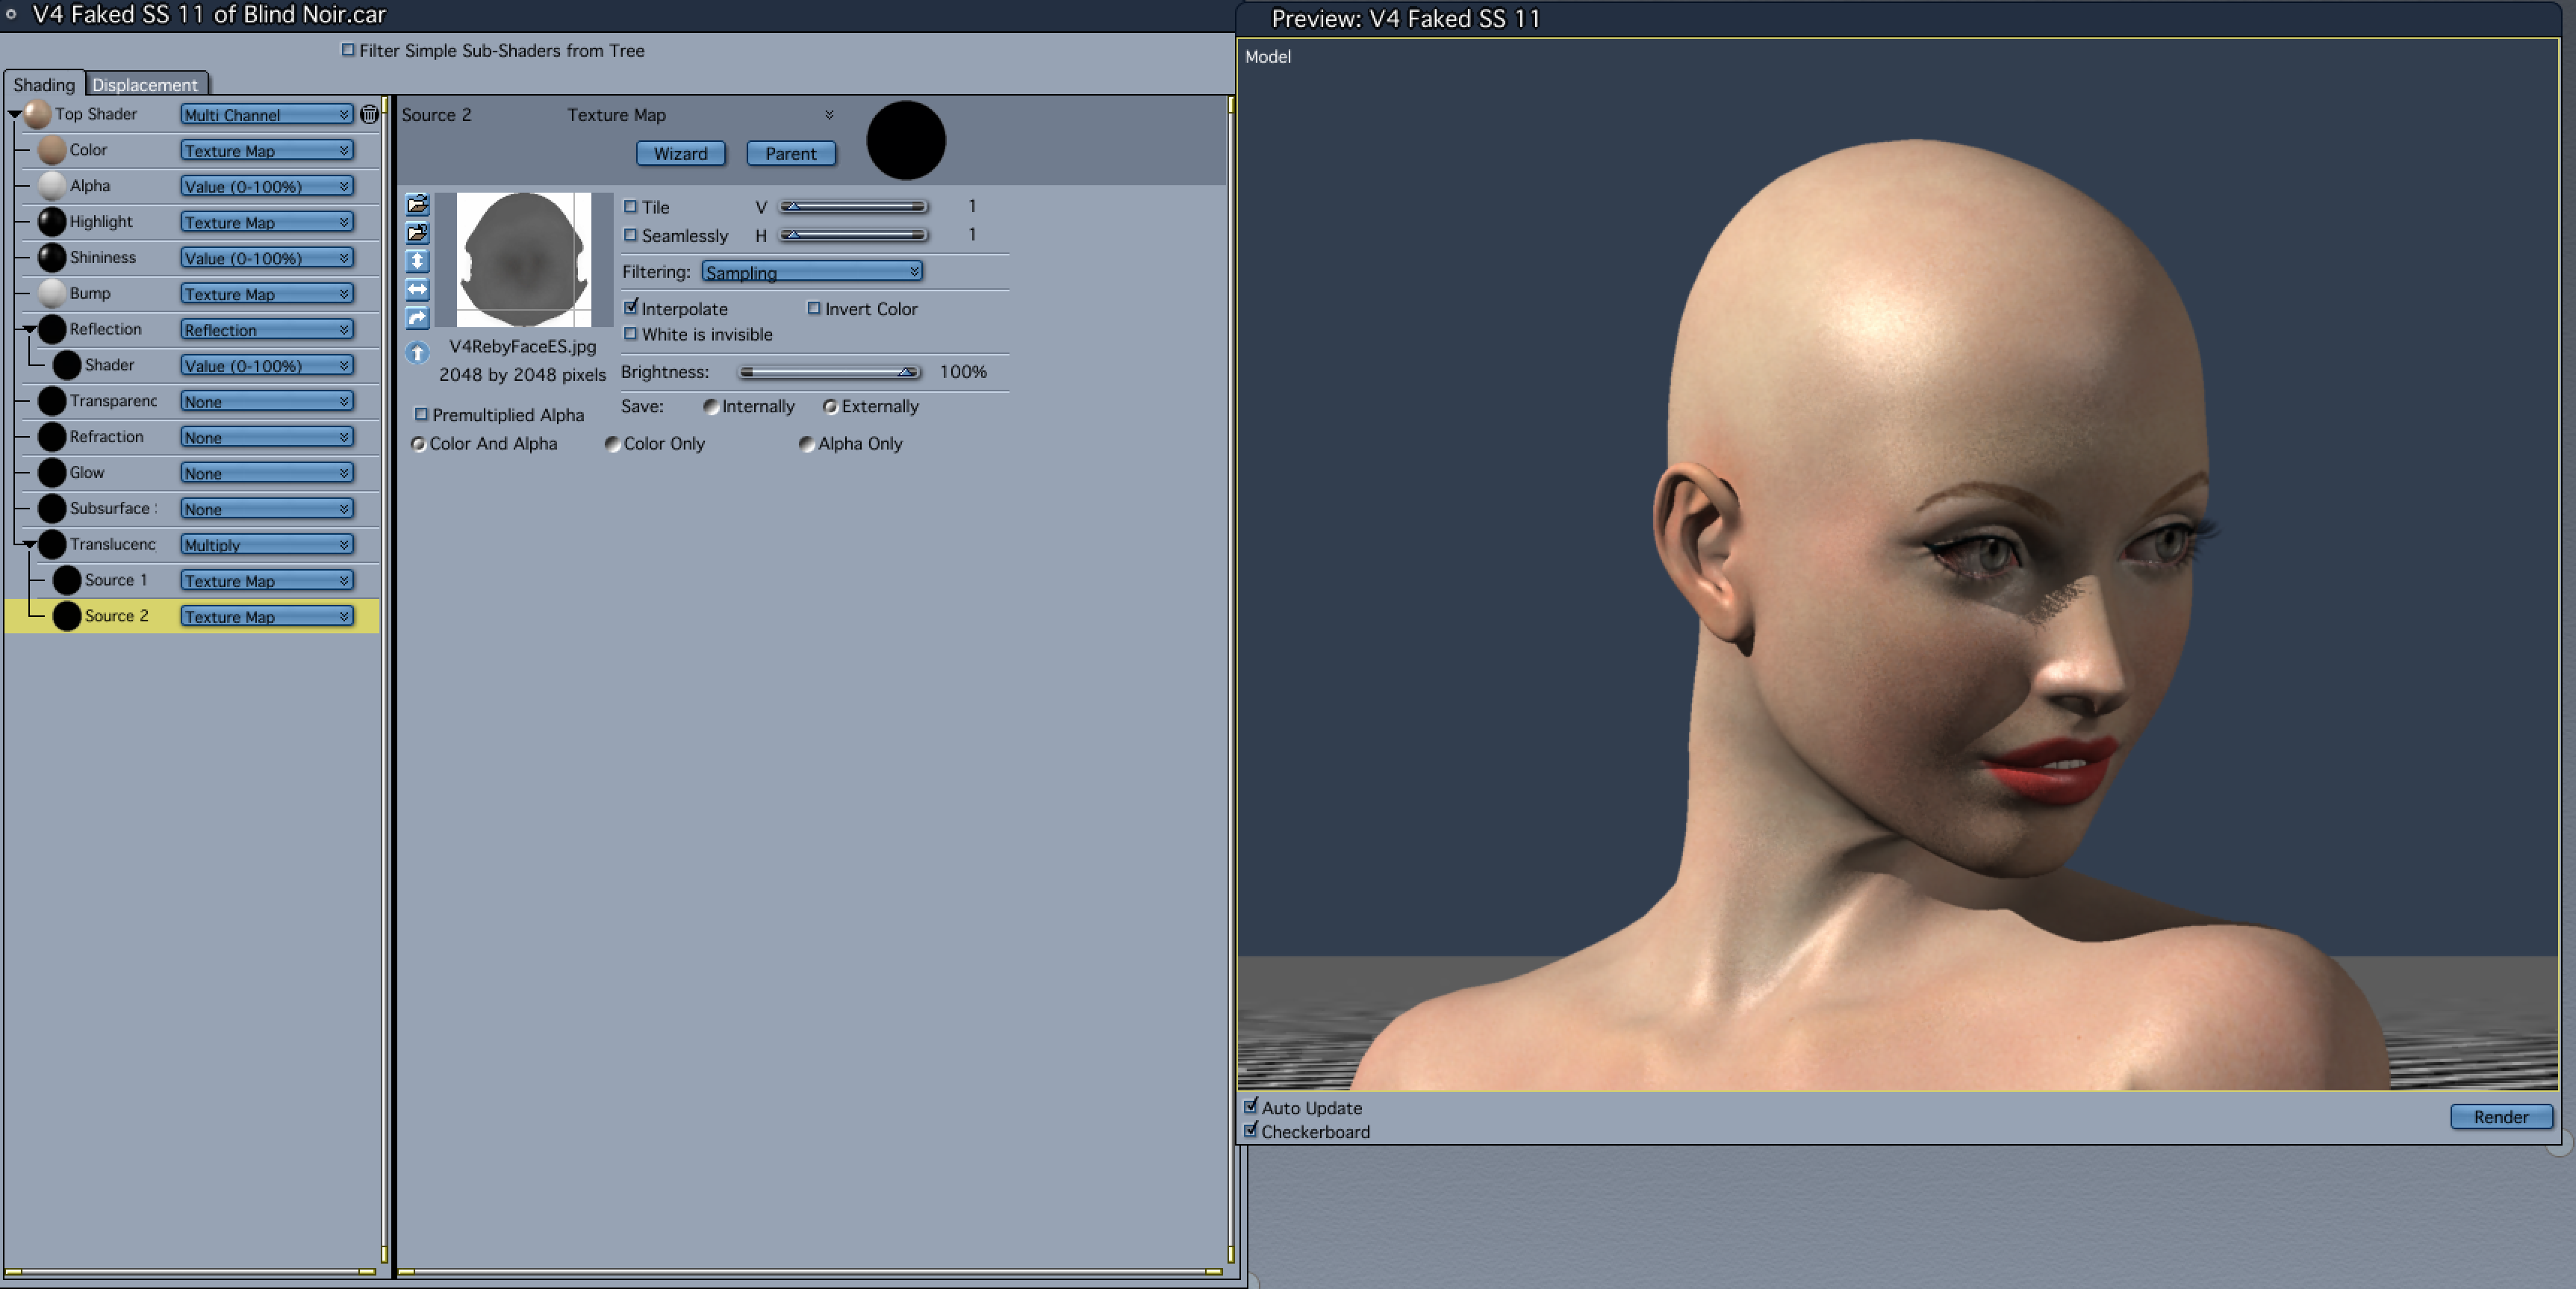Click the second open-folder texture icon
The width and height of the screenshot is (2576, 1289).
417,233
